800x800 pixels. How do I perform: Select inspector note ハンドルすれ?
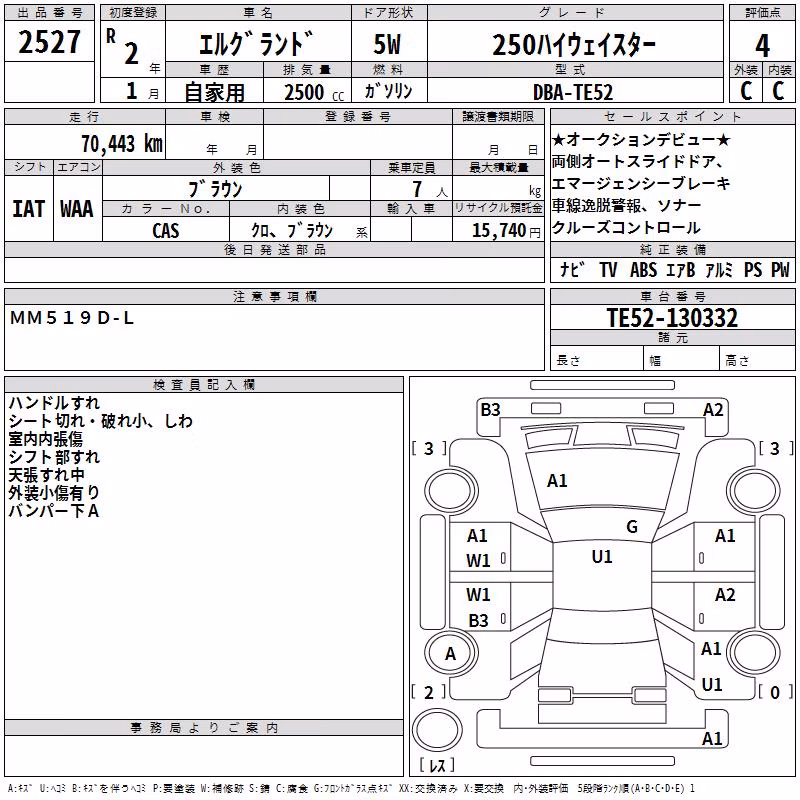54,403
